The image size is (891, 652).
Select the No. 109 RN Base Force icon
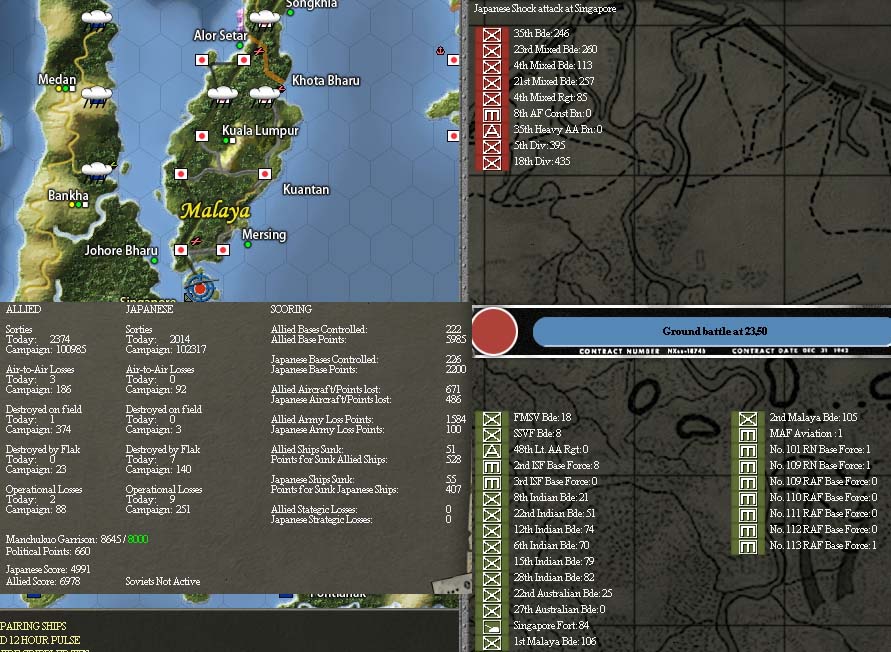748,466
